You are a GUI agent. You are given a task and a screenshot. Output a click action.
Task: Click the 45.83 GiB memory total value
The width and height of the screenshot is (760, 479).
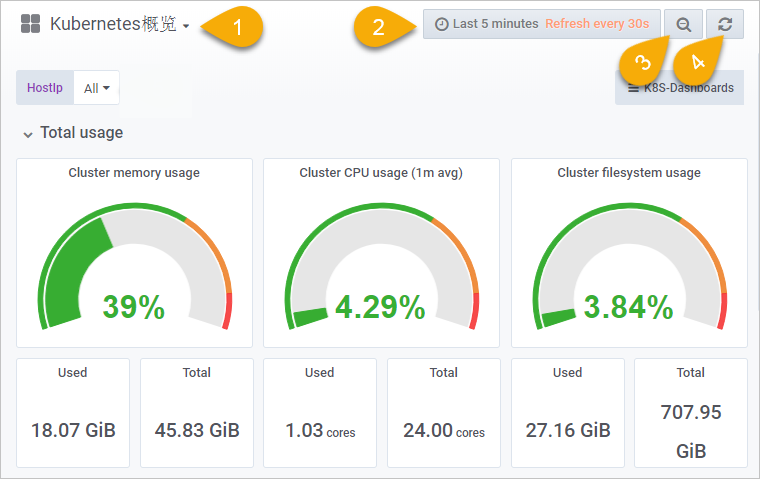coord(197,430)
